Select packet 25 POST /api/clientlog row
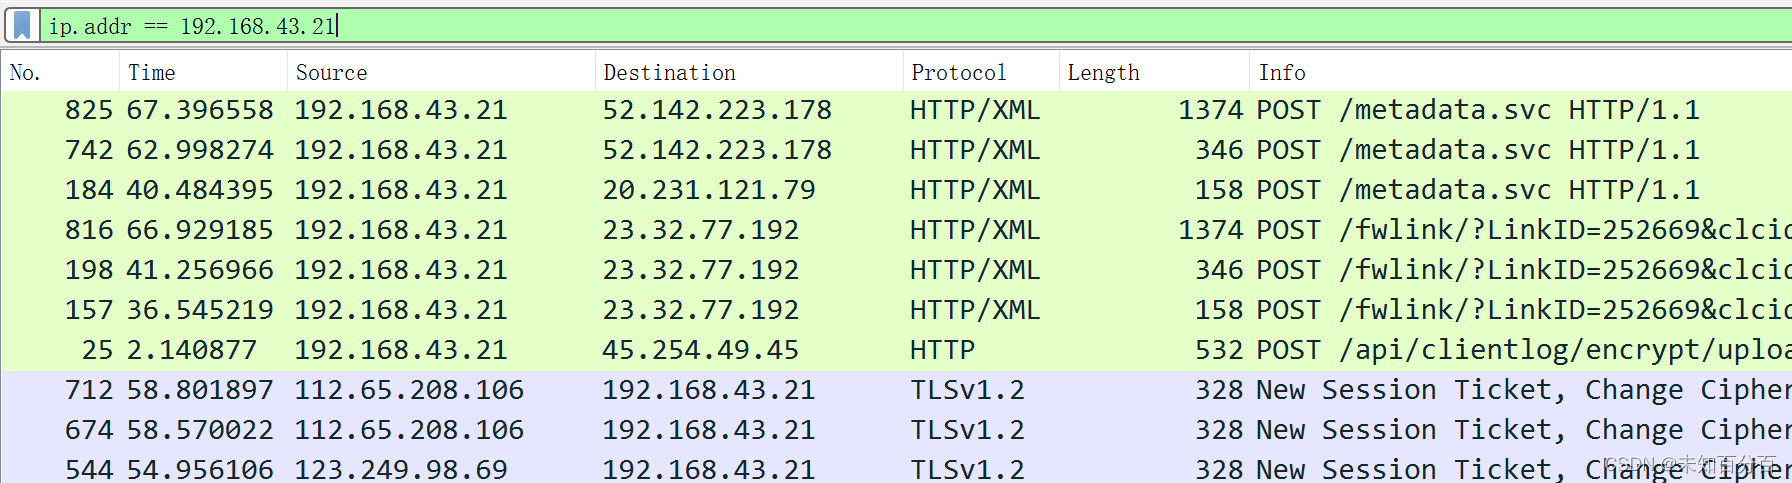This screenshot has height=483, width=1792. (897, 350)
